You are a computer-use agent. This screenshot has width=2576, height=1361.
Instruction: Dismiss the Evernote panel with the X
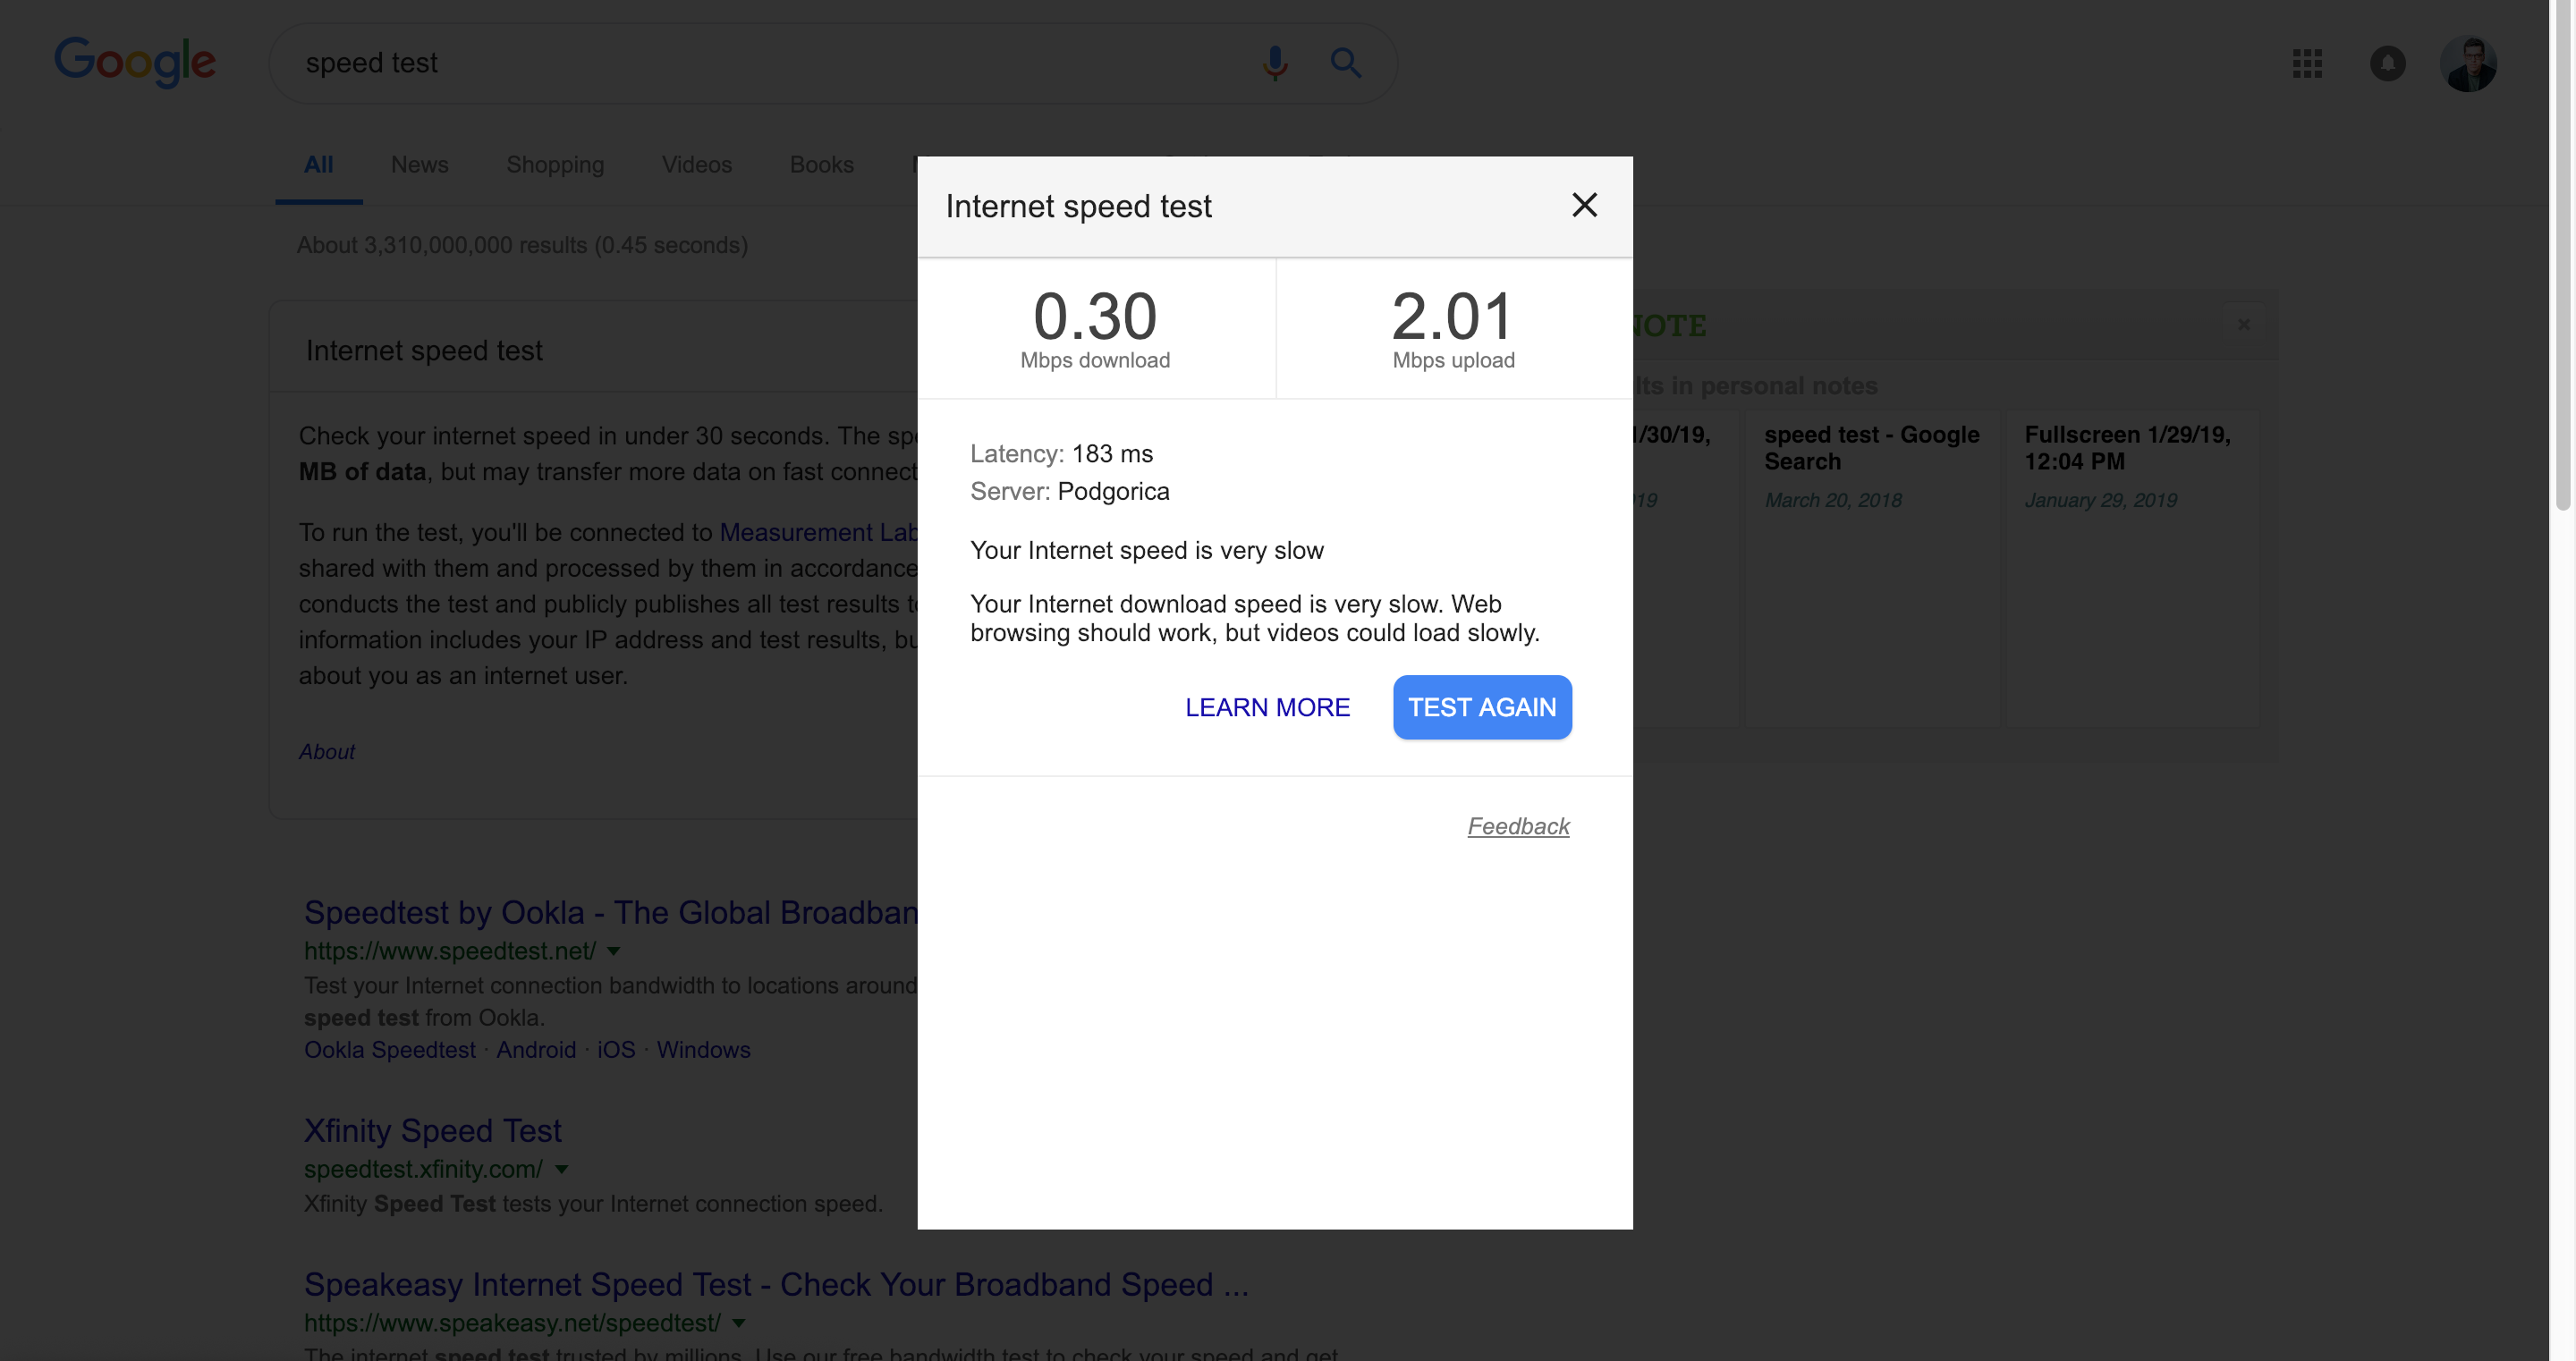[2244, 324]
